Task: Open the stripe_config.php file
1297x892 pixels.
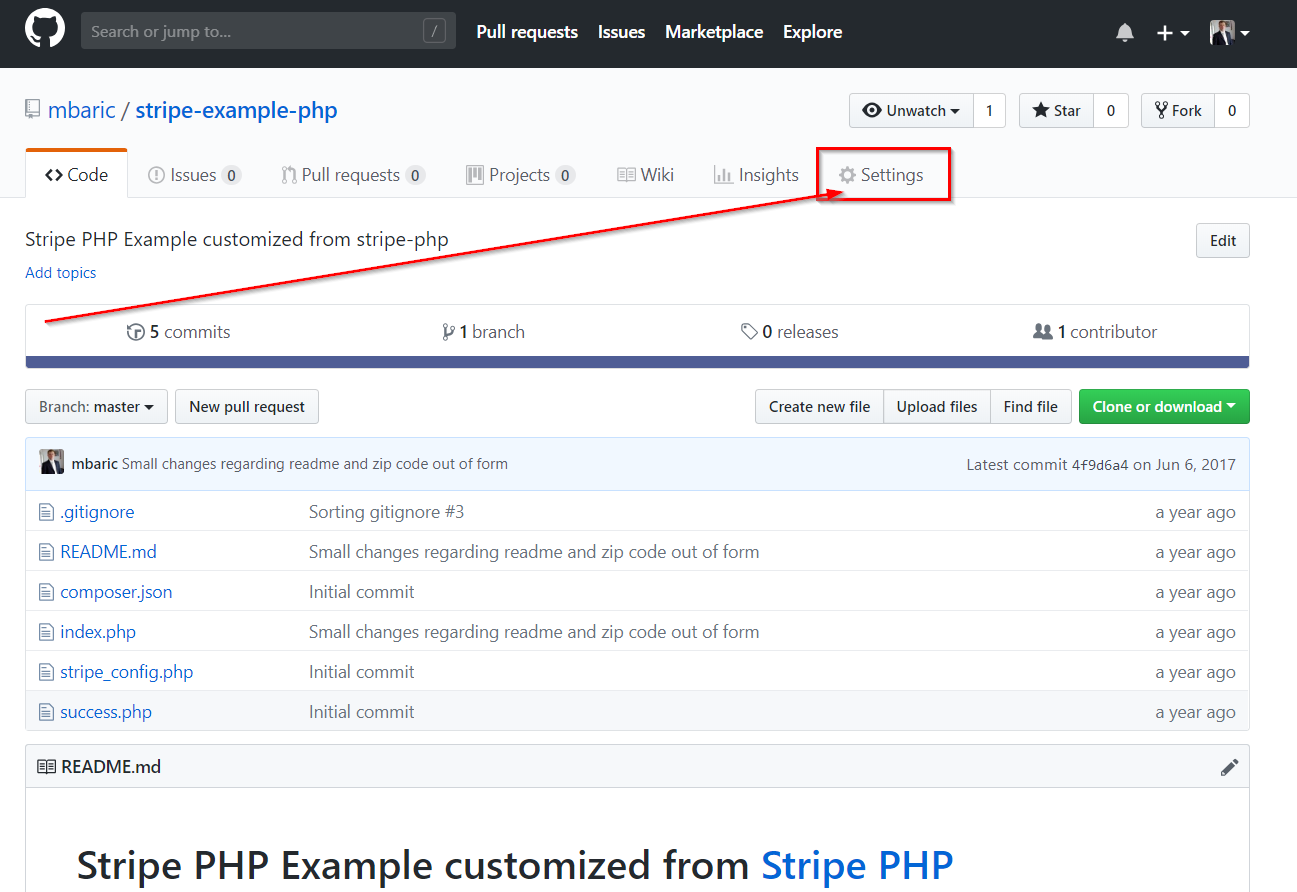Action: click(126, 672)
